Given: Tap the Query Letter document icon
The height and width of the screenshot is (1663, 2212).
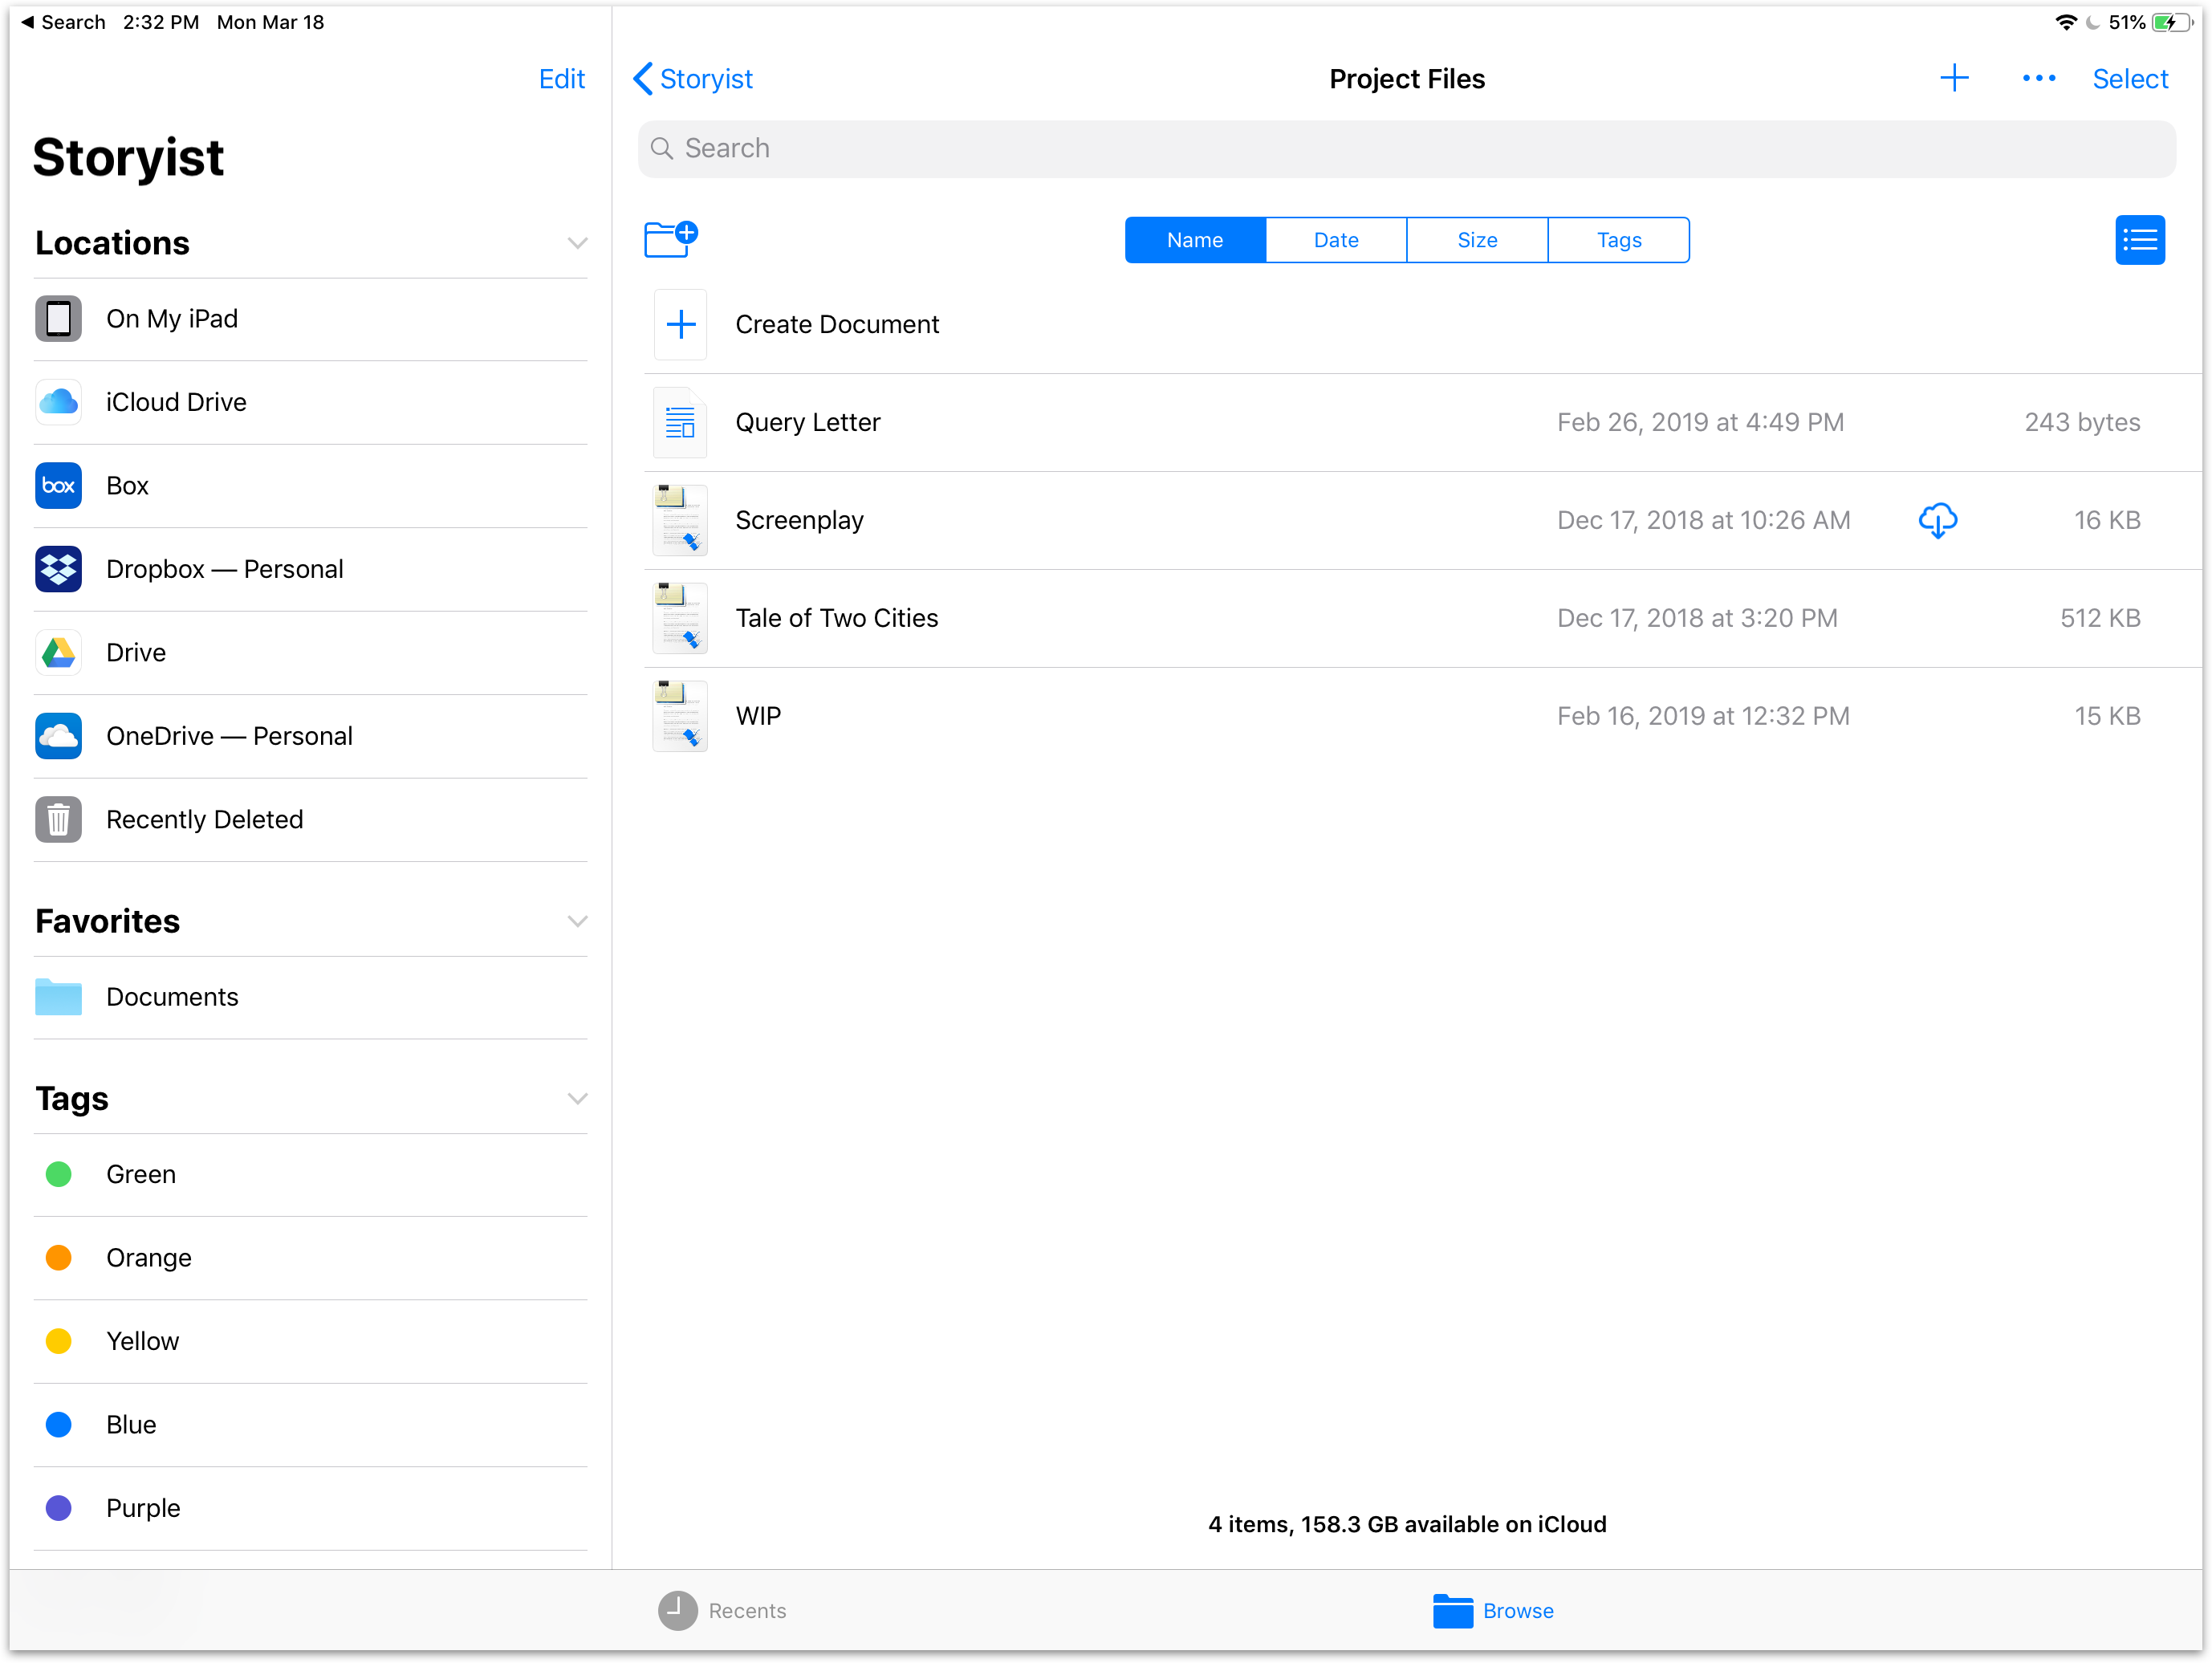Looking at the screenshot, I should tap(680, 422).
